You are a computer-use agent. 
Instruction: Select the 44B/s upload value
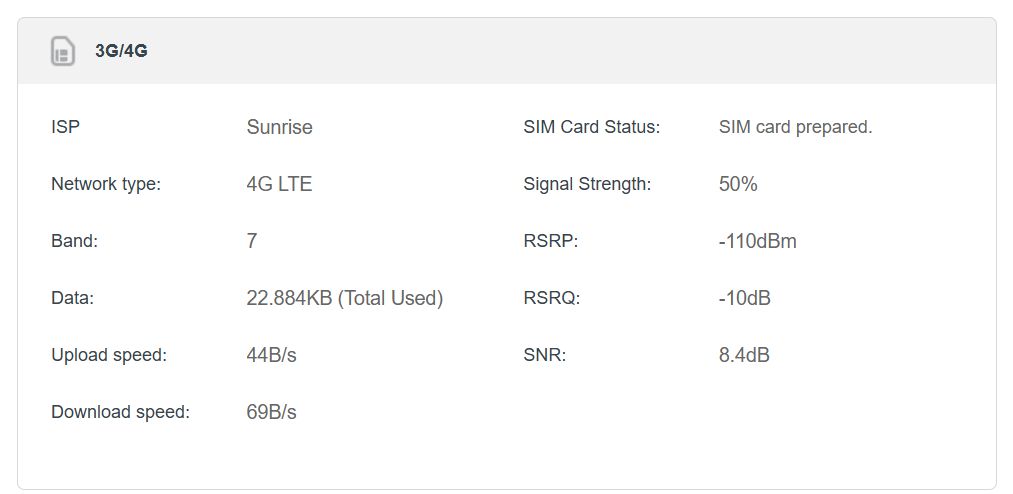(x=271, y=355)
